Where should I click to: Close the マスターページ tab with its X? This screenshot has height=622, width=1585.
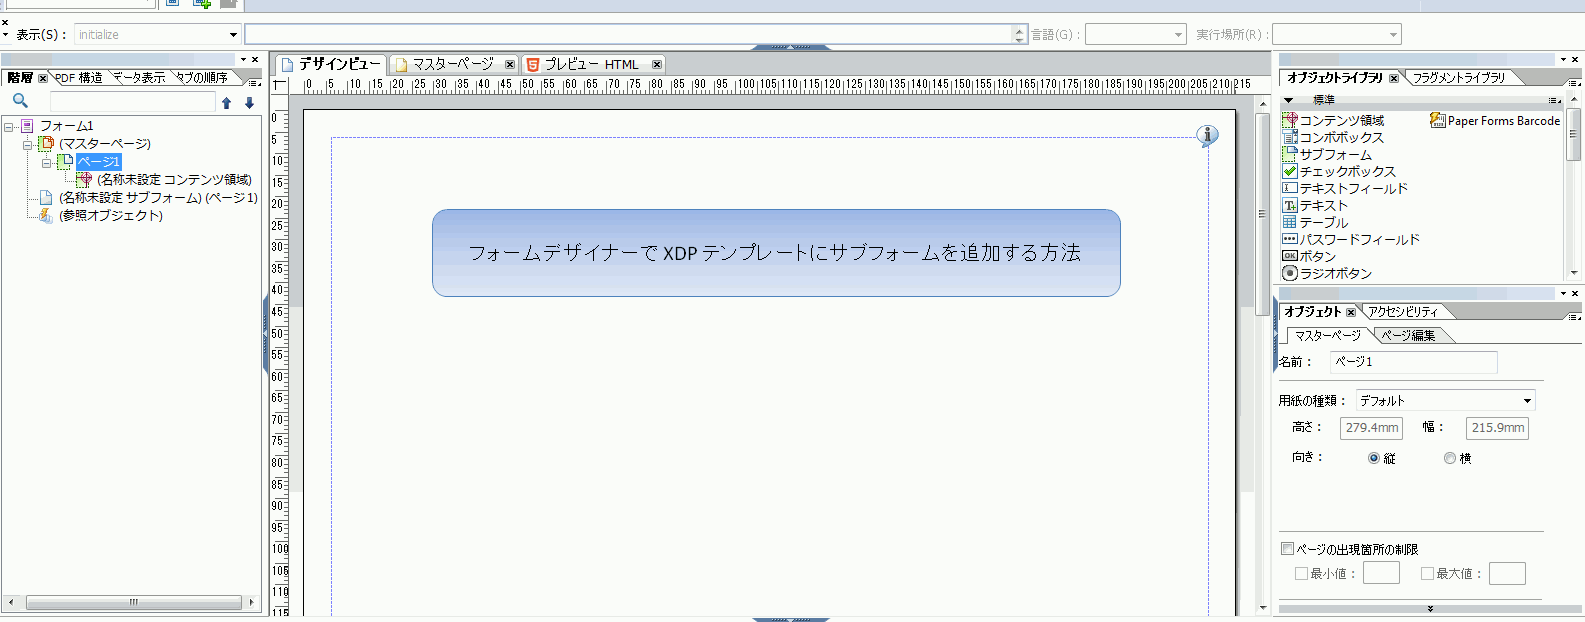click(x=510, y=64)
